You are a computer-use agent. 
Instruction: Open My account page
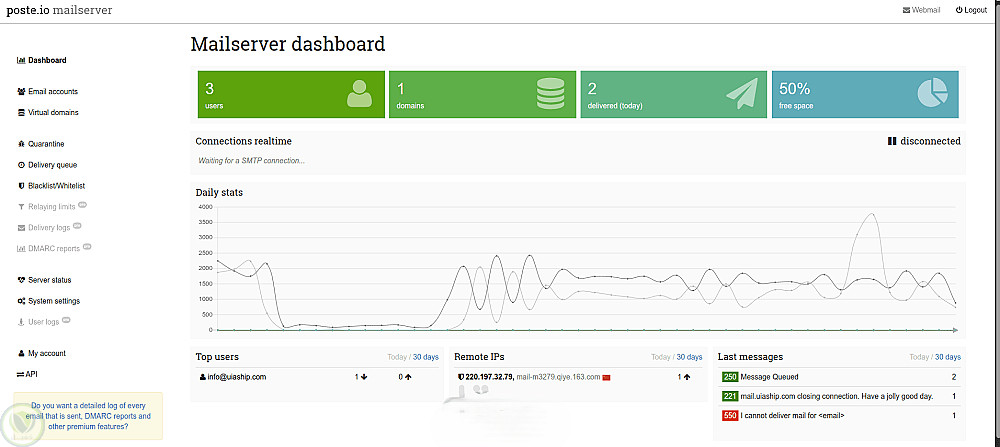click(x=42, y=353)
